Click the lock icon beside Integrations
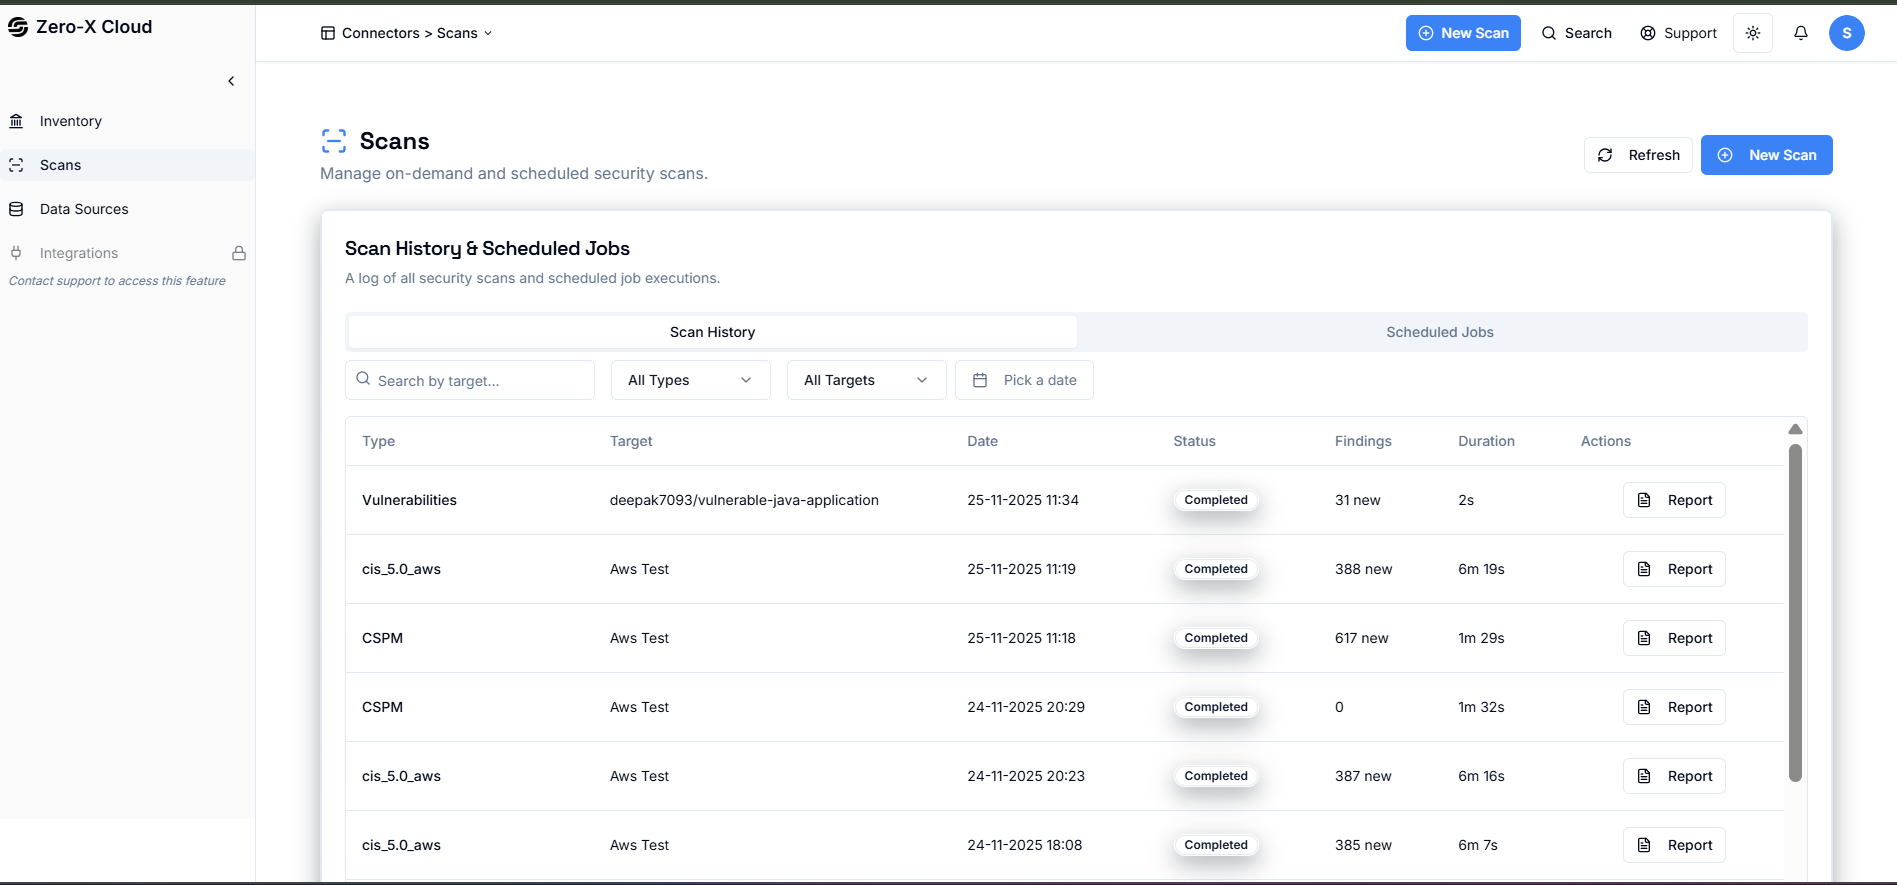Image resolution: width=1897 pixels, height=885 pixels. (x=239, y=253)
